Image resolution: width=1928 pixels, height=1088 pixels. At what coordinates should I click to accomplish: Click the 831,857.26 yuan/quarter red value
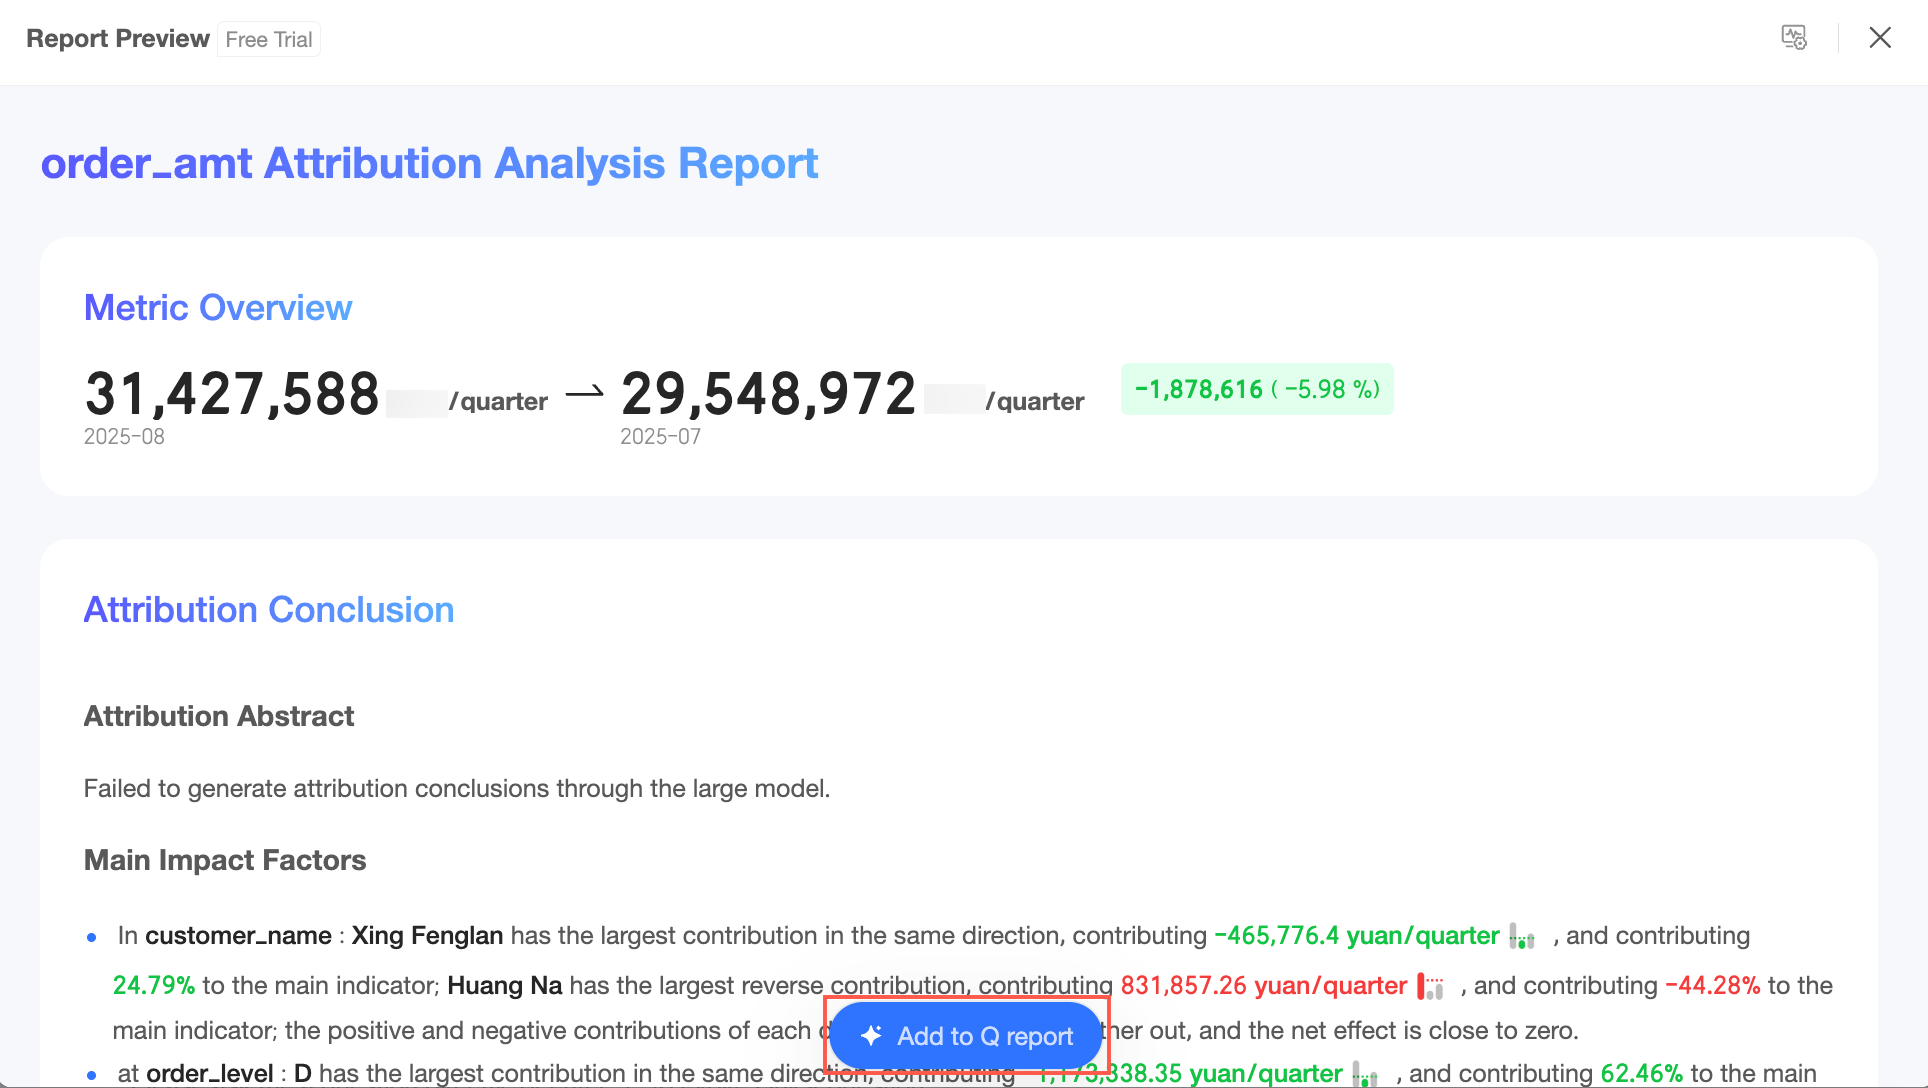click(x=1263, y=986)
